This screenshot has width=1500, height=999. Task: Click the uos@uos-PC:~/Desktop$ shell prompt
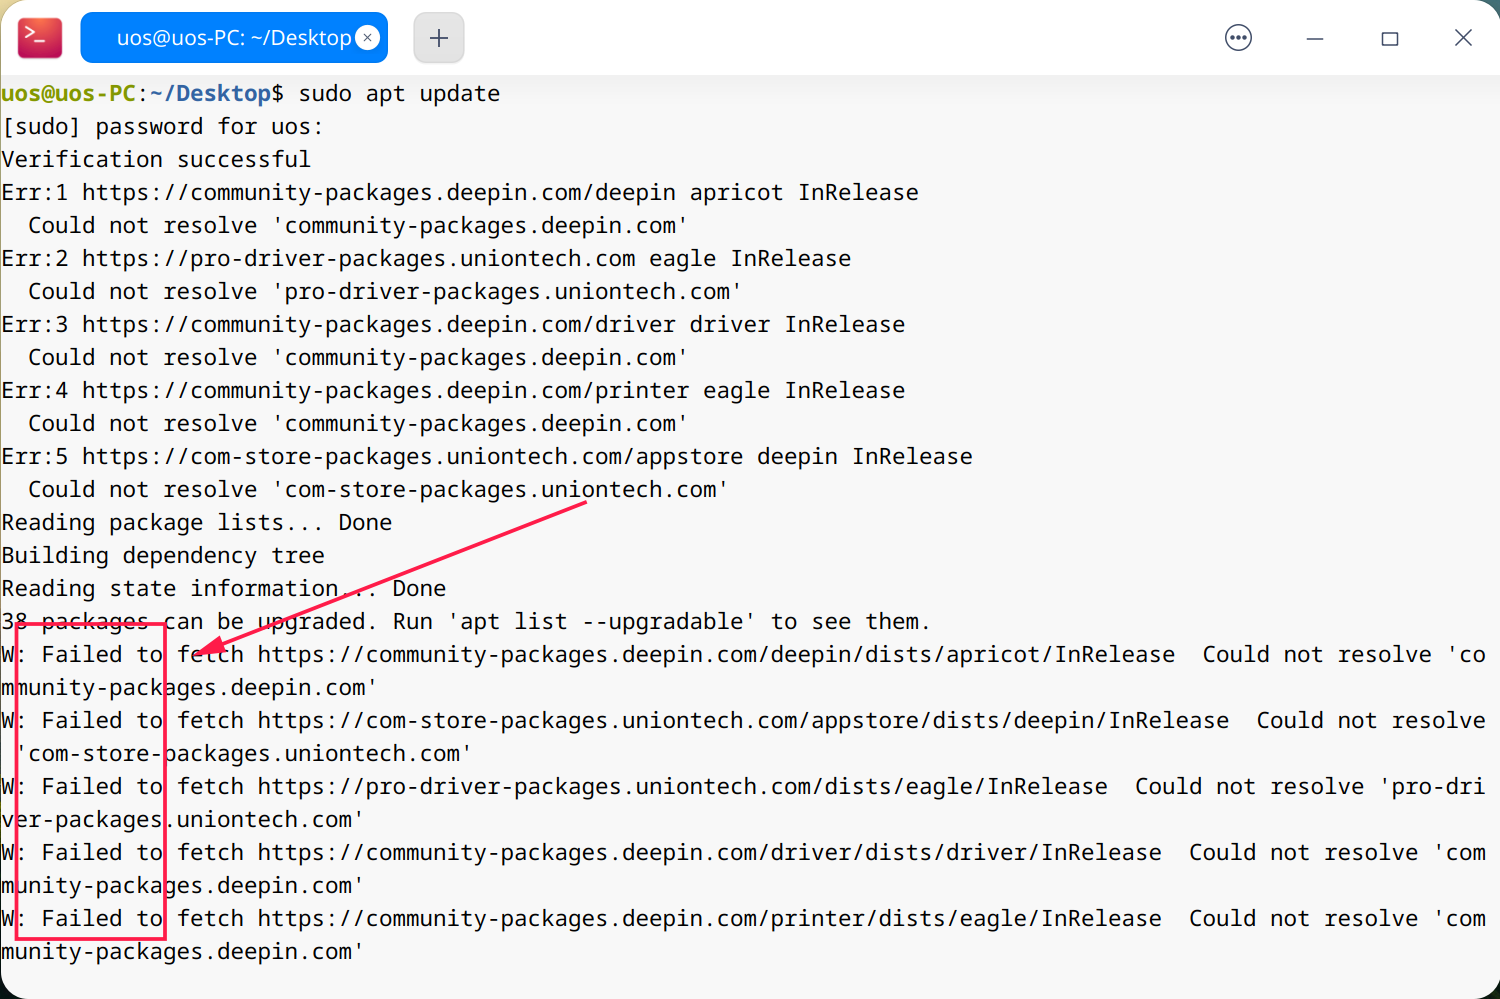[x=143, y=94]
